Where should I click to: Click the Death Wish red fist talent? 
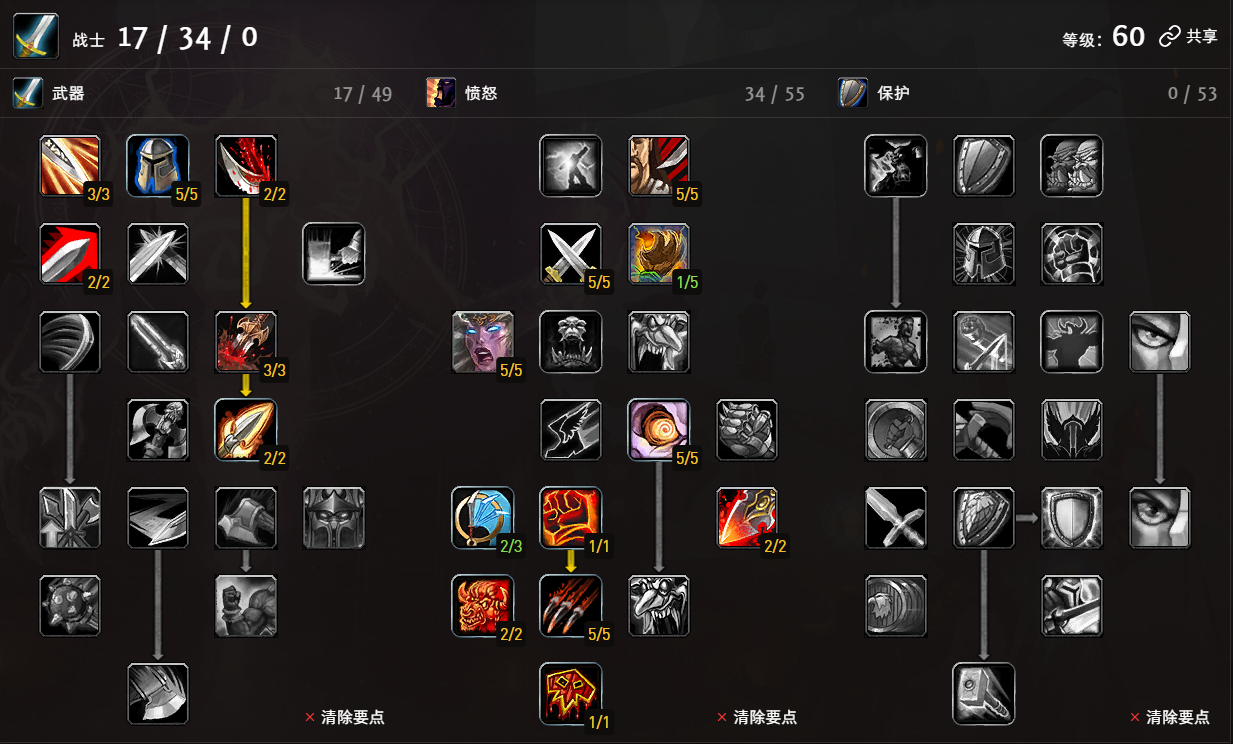coord(571,517)
